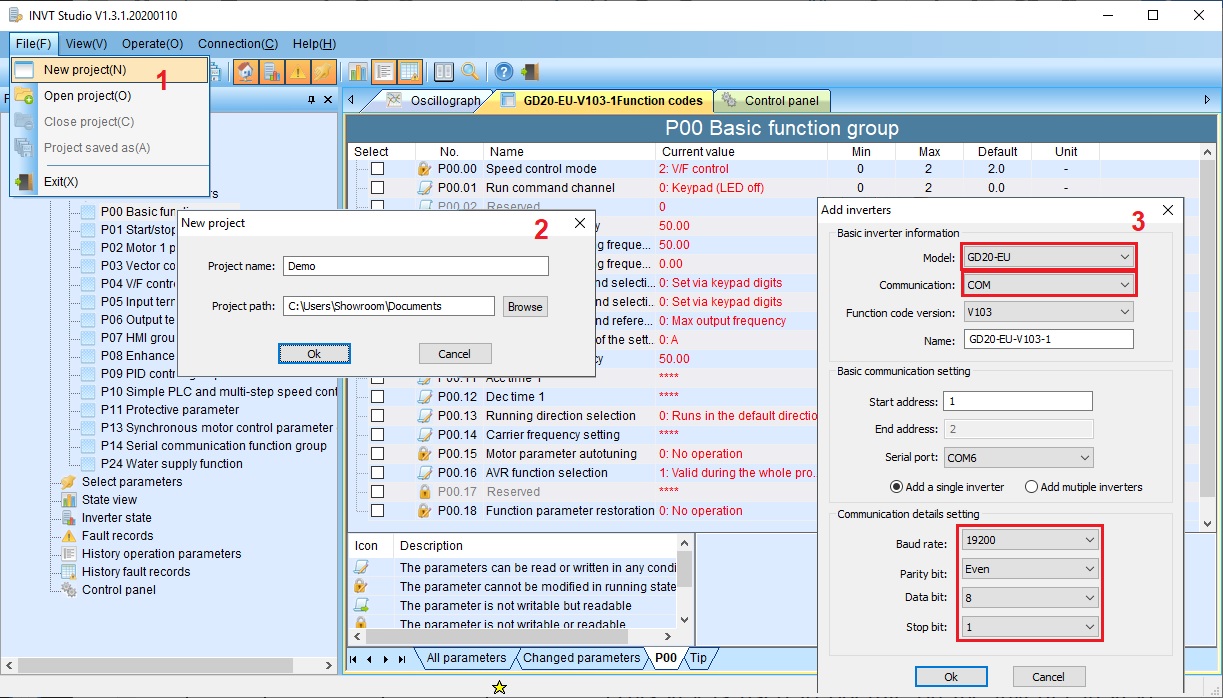Choose New project from File menu
This screenshot has width=1223, height=698.
tap(110, 70)
